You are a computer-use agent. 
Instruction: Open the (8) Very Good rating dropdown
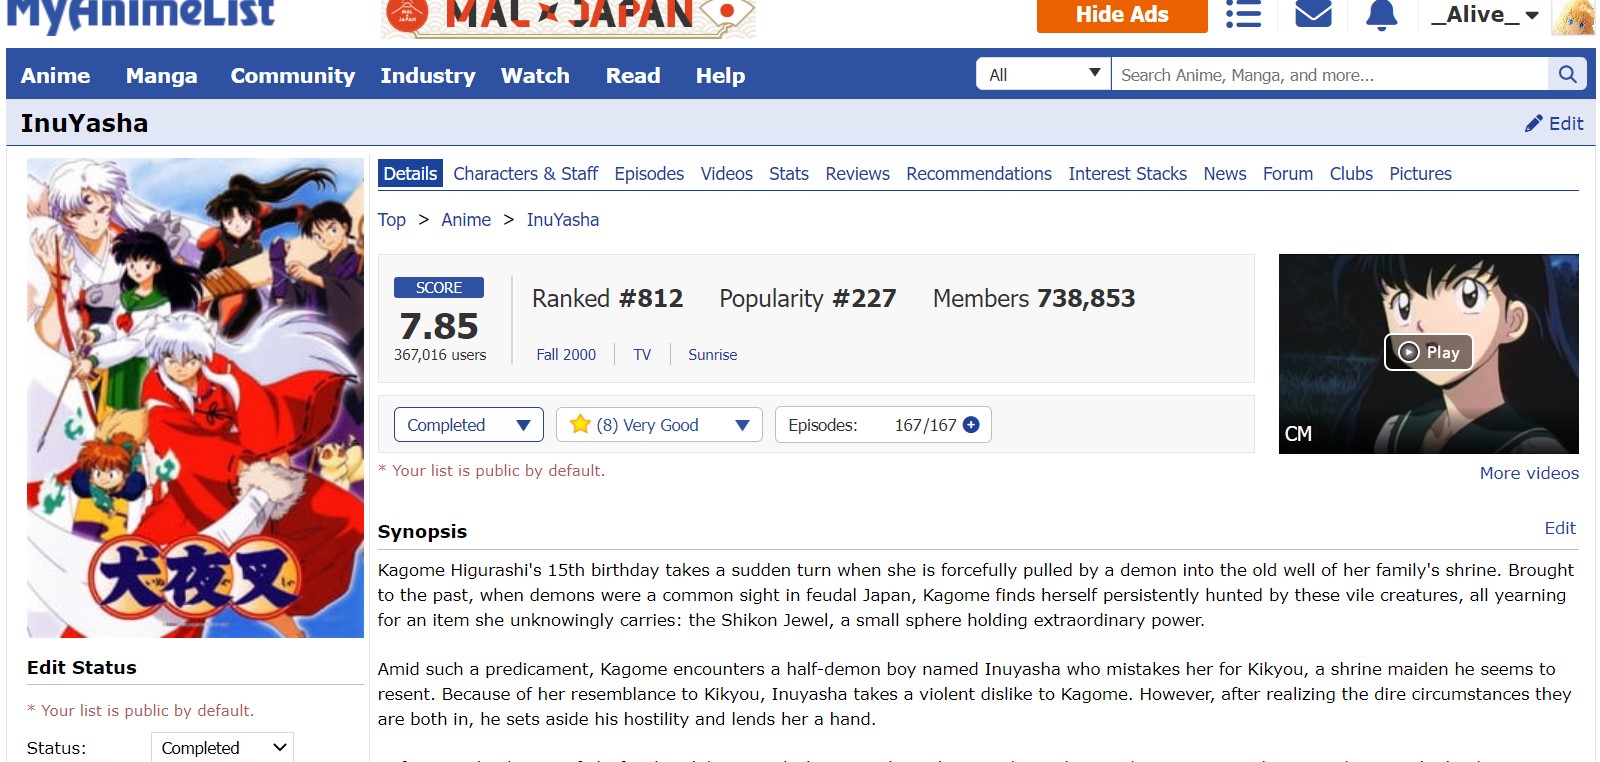pyautogui.click(x=659, y=425)
